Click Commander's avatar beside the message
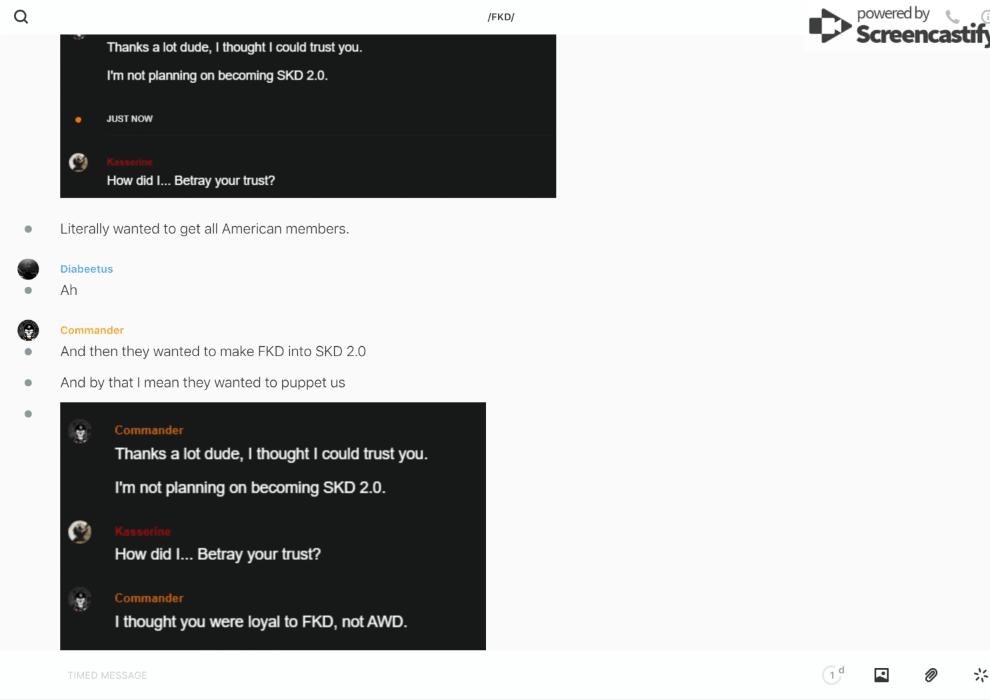The height and width of the screenshot is (700, 990). pyautogui.click(x=28, y=330)
